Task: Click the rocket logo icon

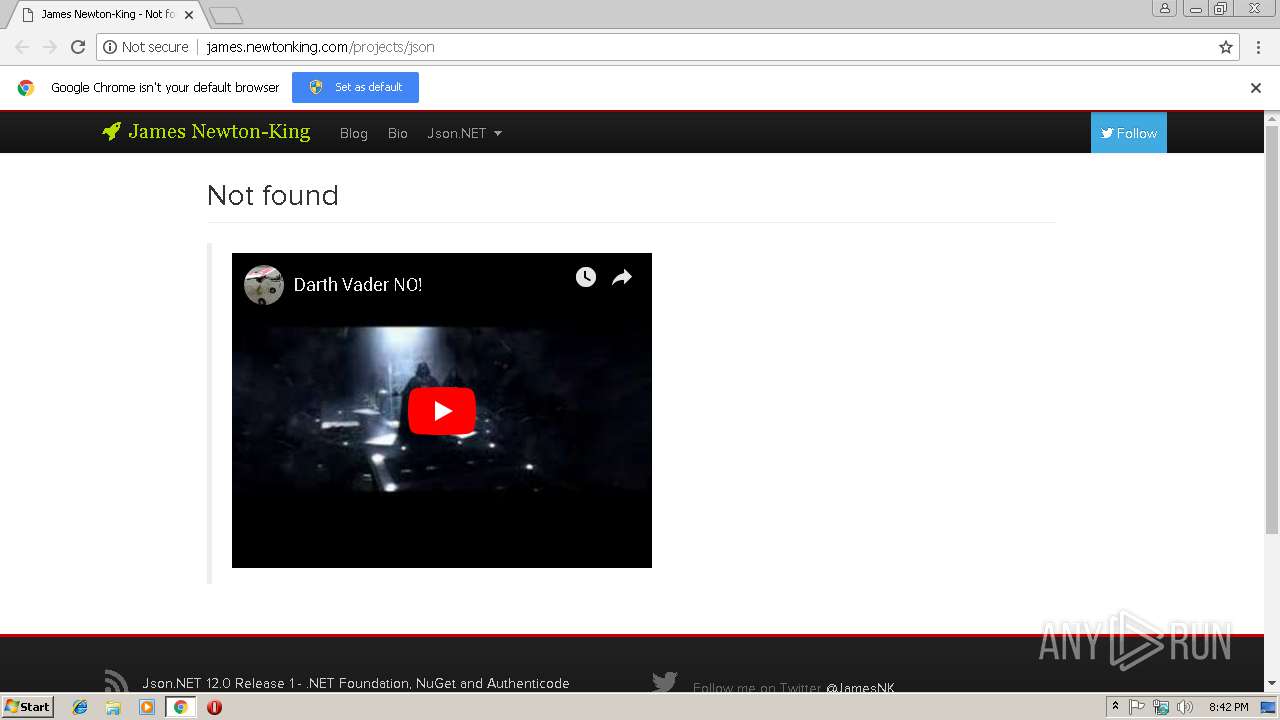Action: pos(111,131)
